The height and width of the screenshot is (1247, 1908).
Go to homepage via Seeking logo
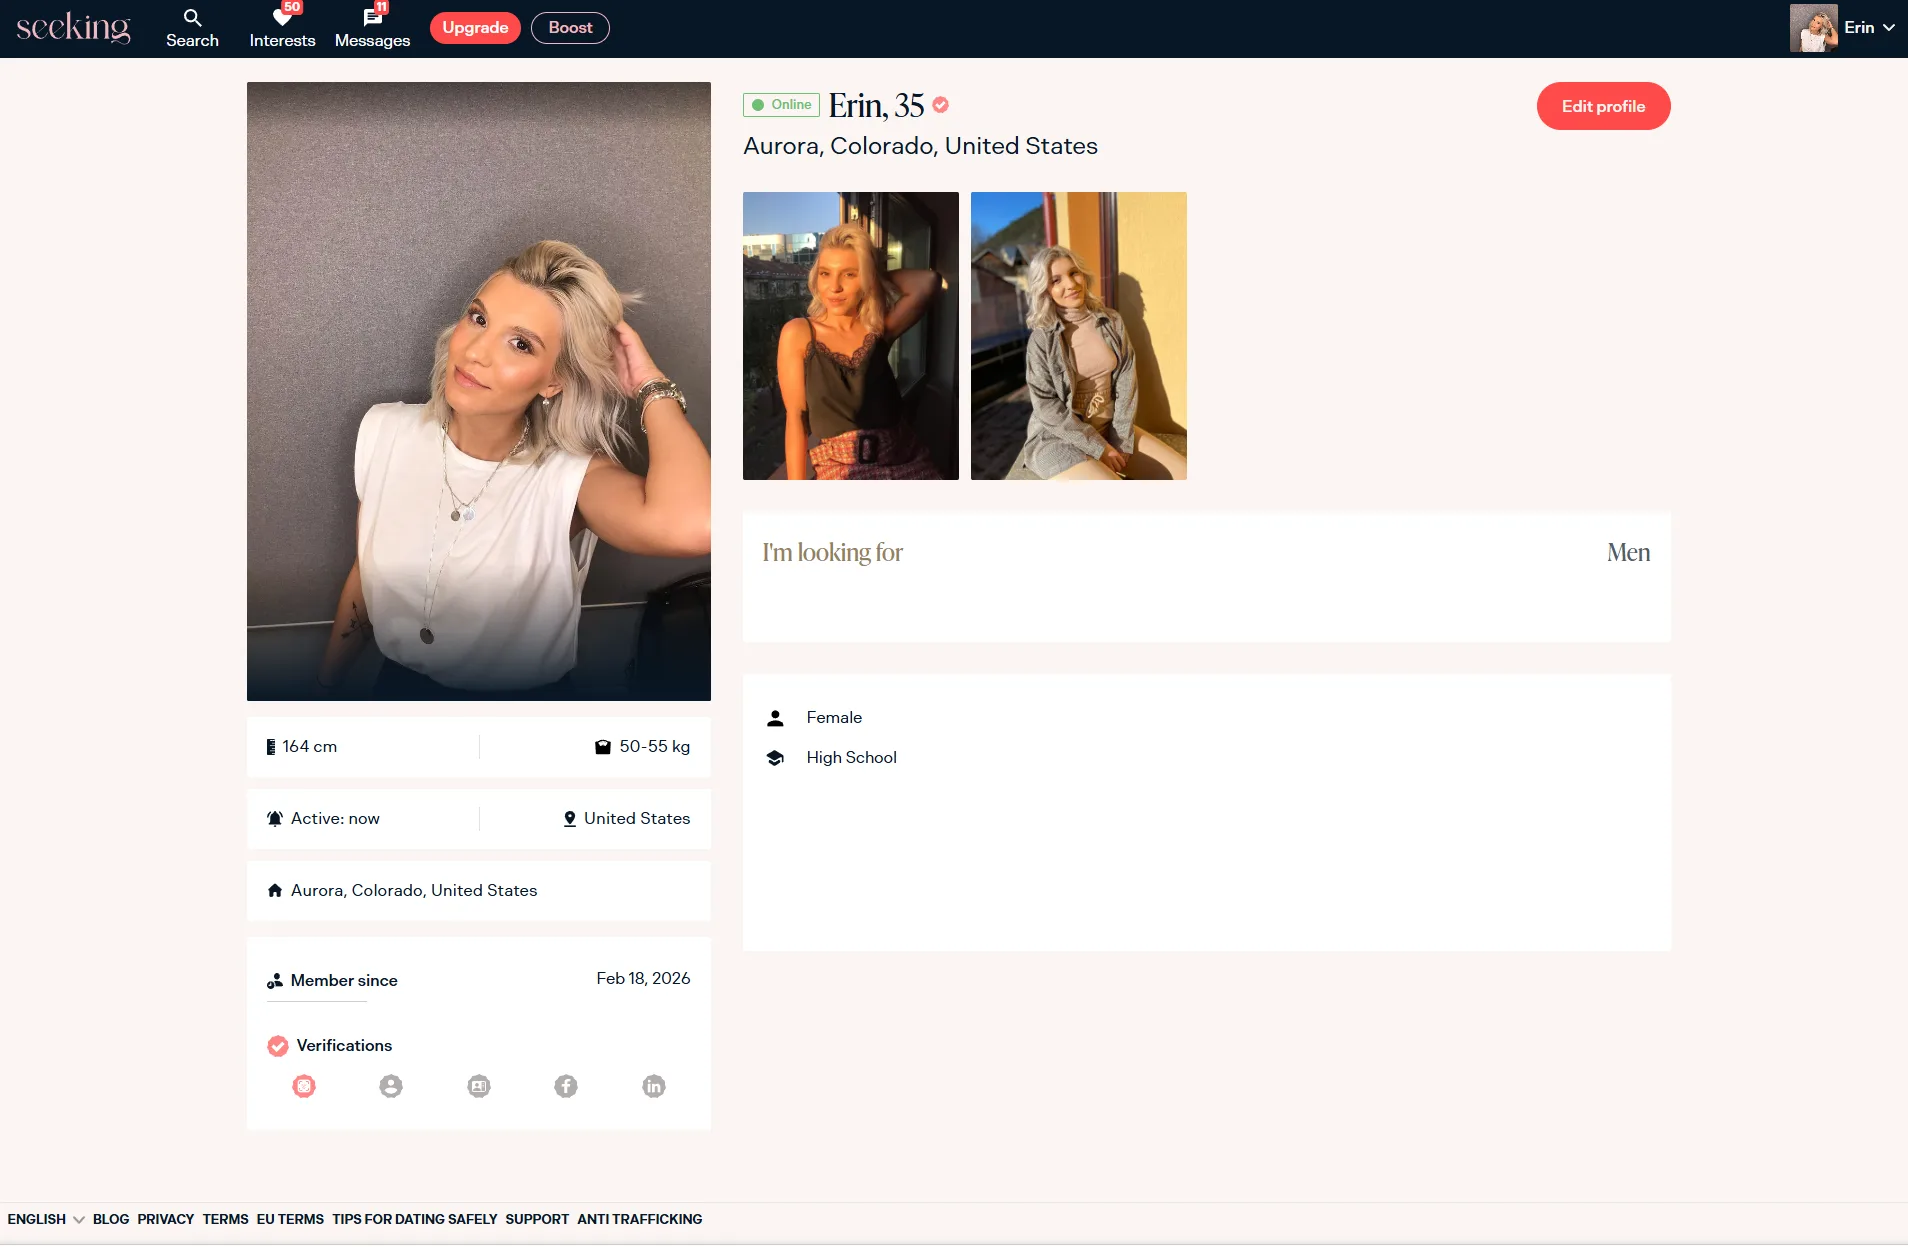[73, 28]
